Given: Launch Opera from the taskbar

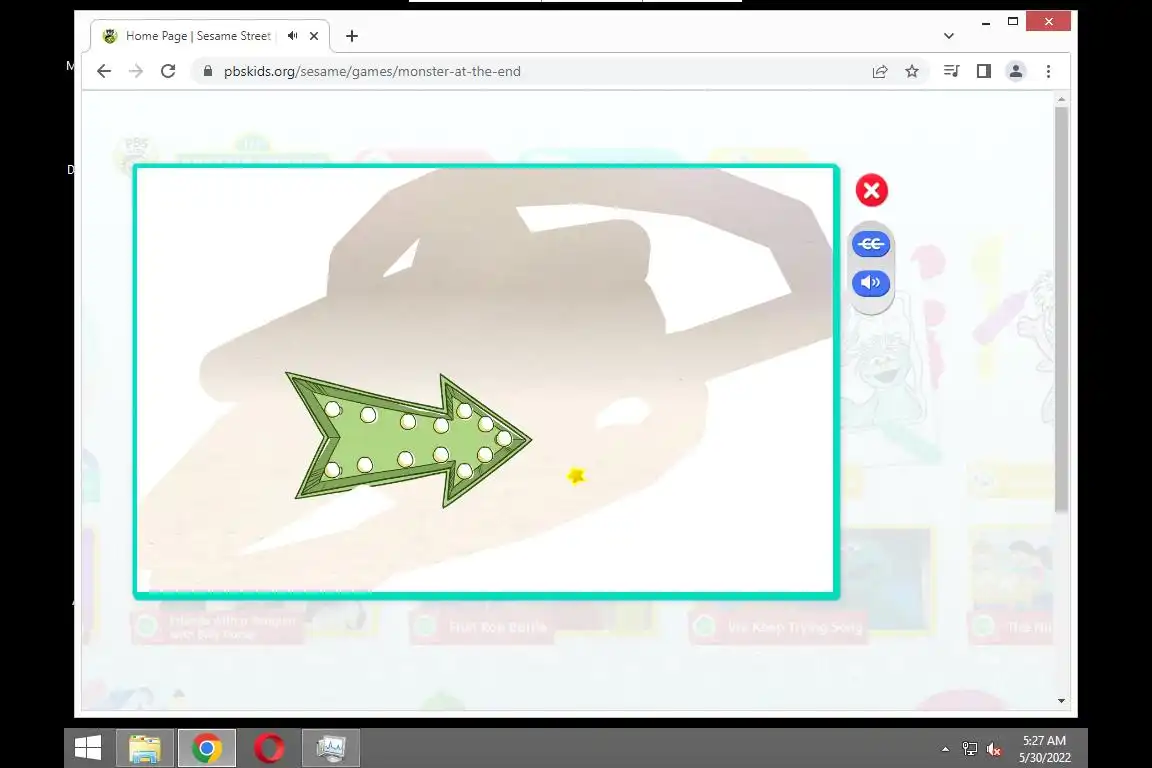Looking at the screenshot, I should (x=269, y=748).
